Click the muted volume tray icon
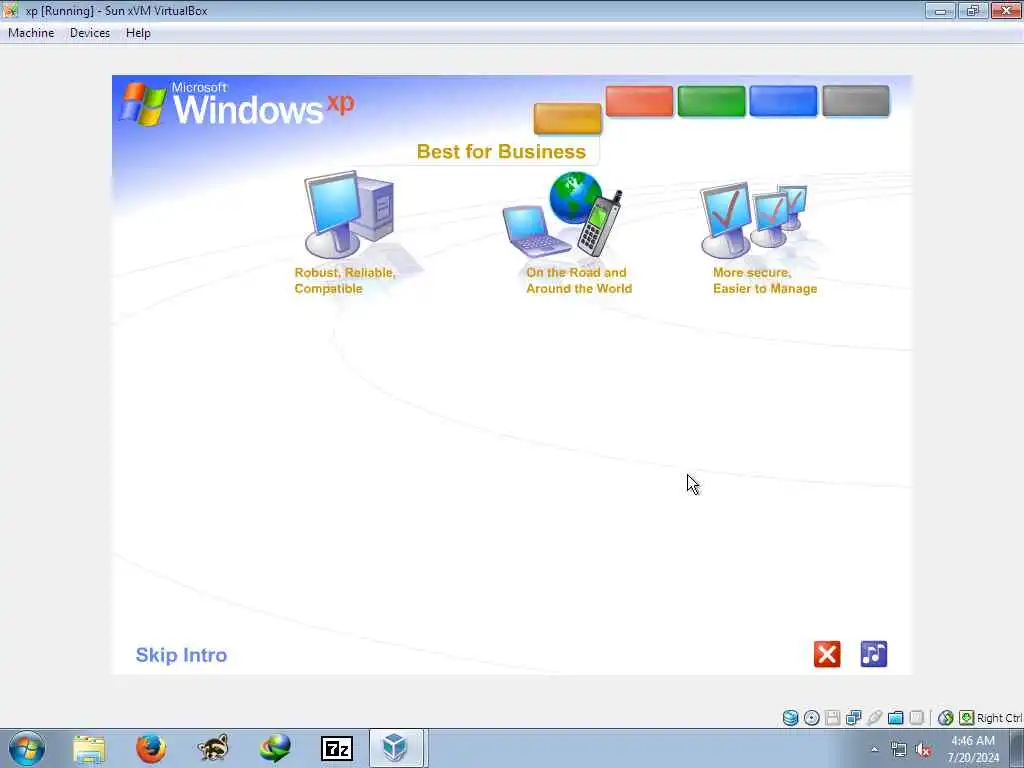The width and height of the screenshot is (1024, 768). pos(923,750)
